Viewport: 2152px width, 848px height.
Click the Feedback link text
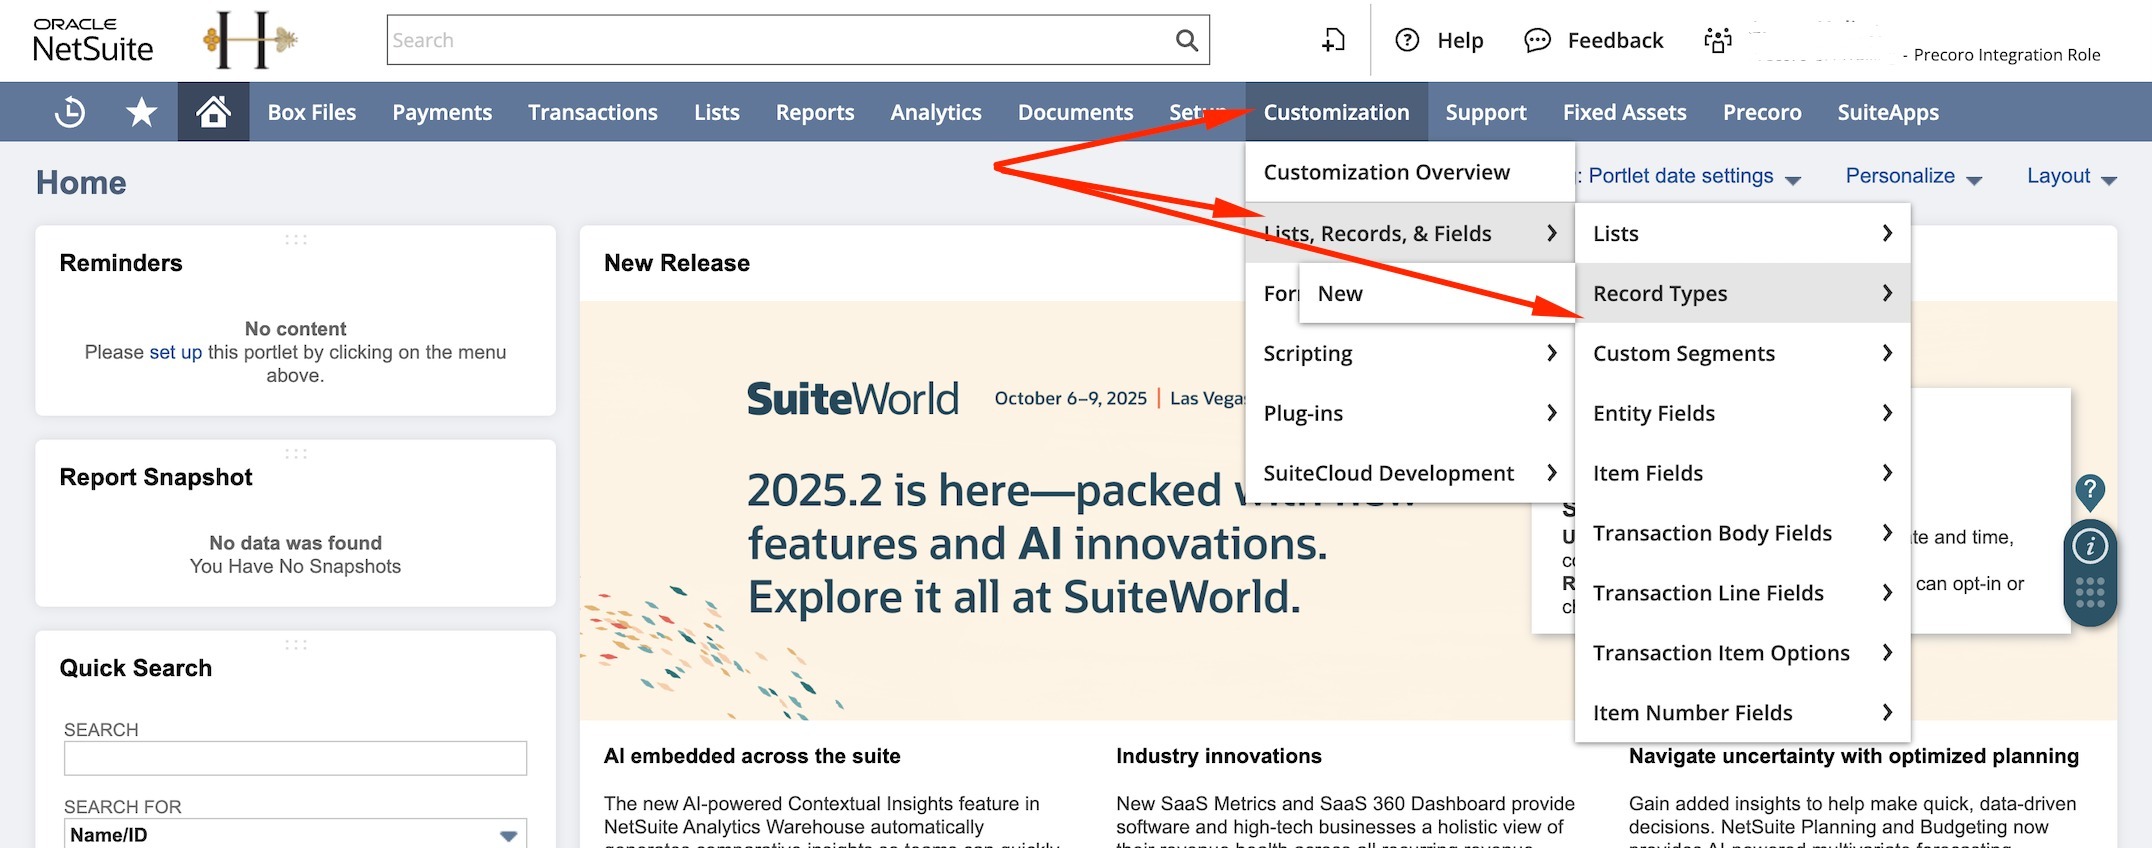(1615, 40)
